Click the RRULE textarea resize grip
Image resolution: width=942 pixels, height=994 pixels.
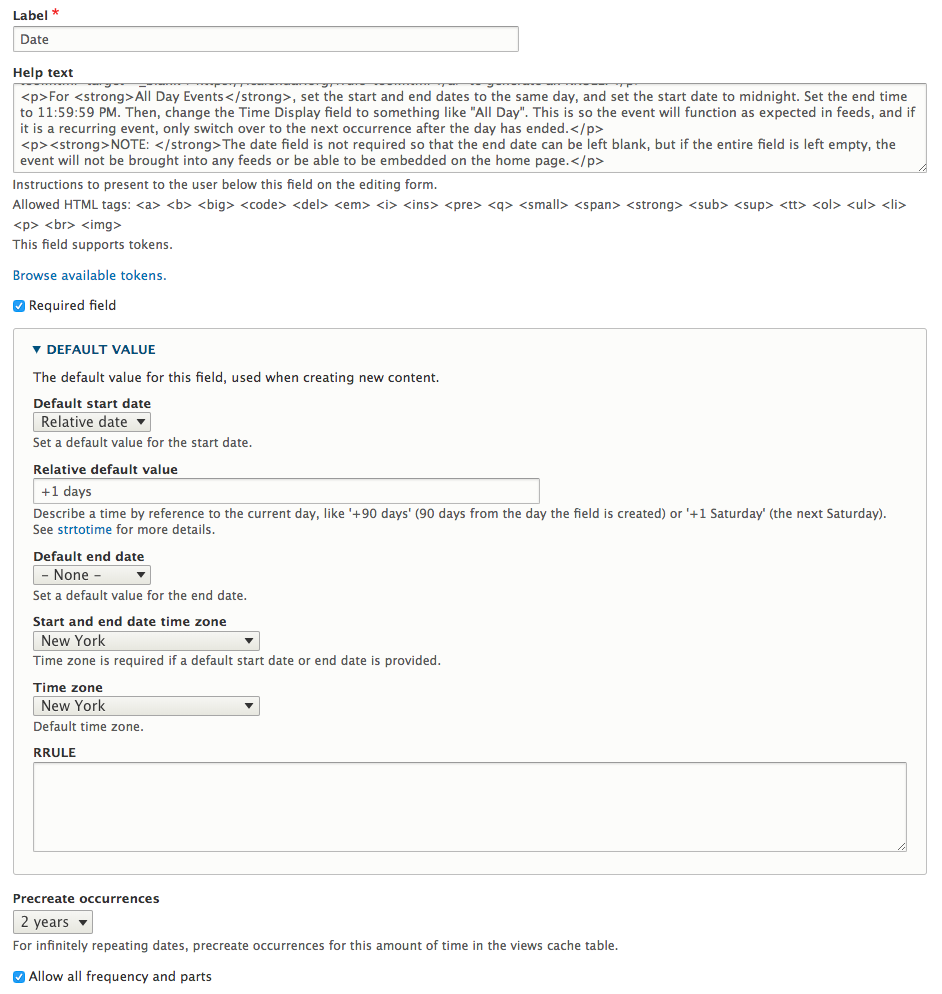(901, 846)
